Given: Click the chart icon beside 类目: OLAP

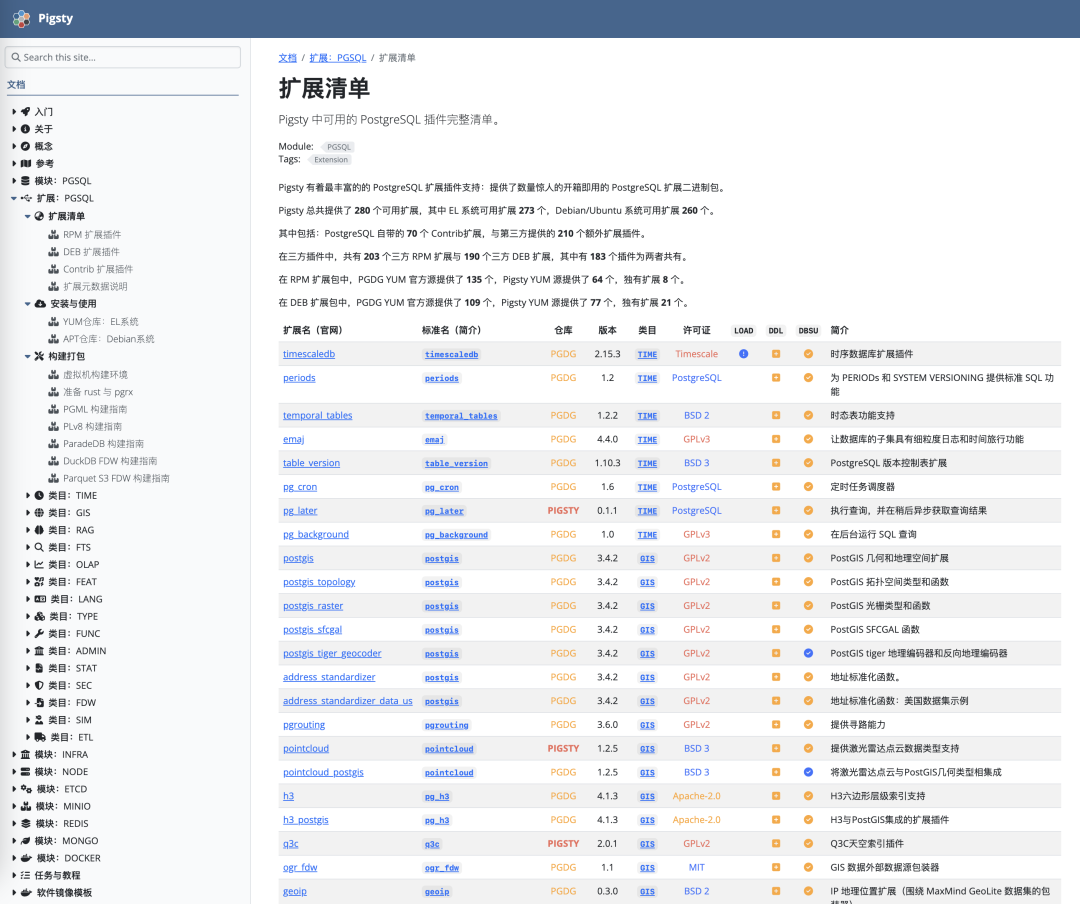Looking at the screenshot, I should (39, 564).
